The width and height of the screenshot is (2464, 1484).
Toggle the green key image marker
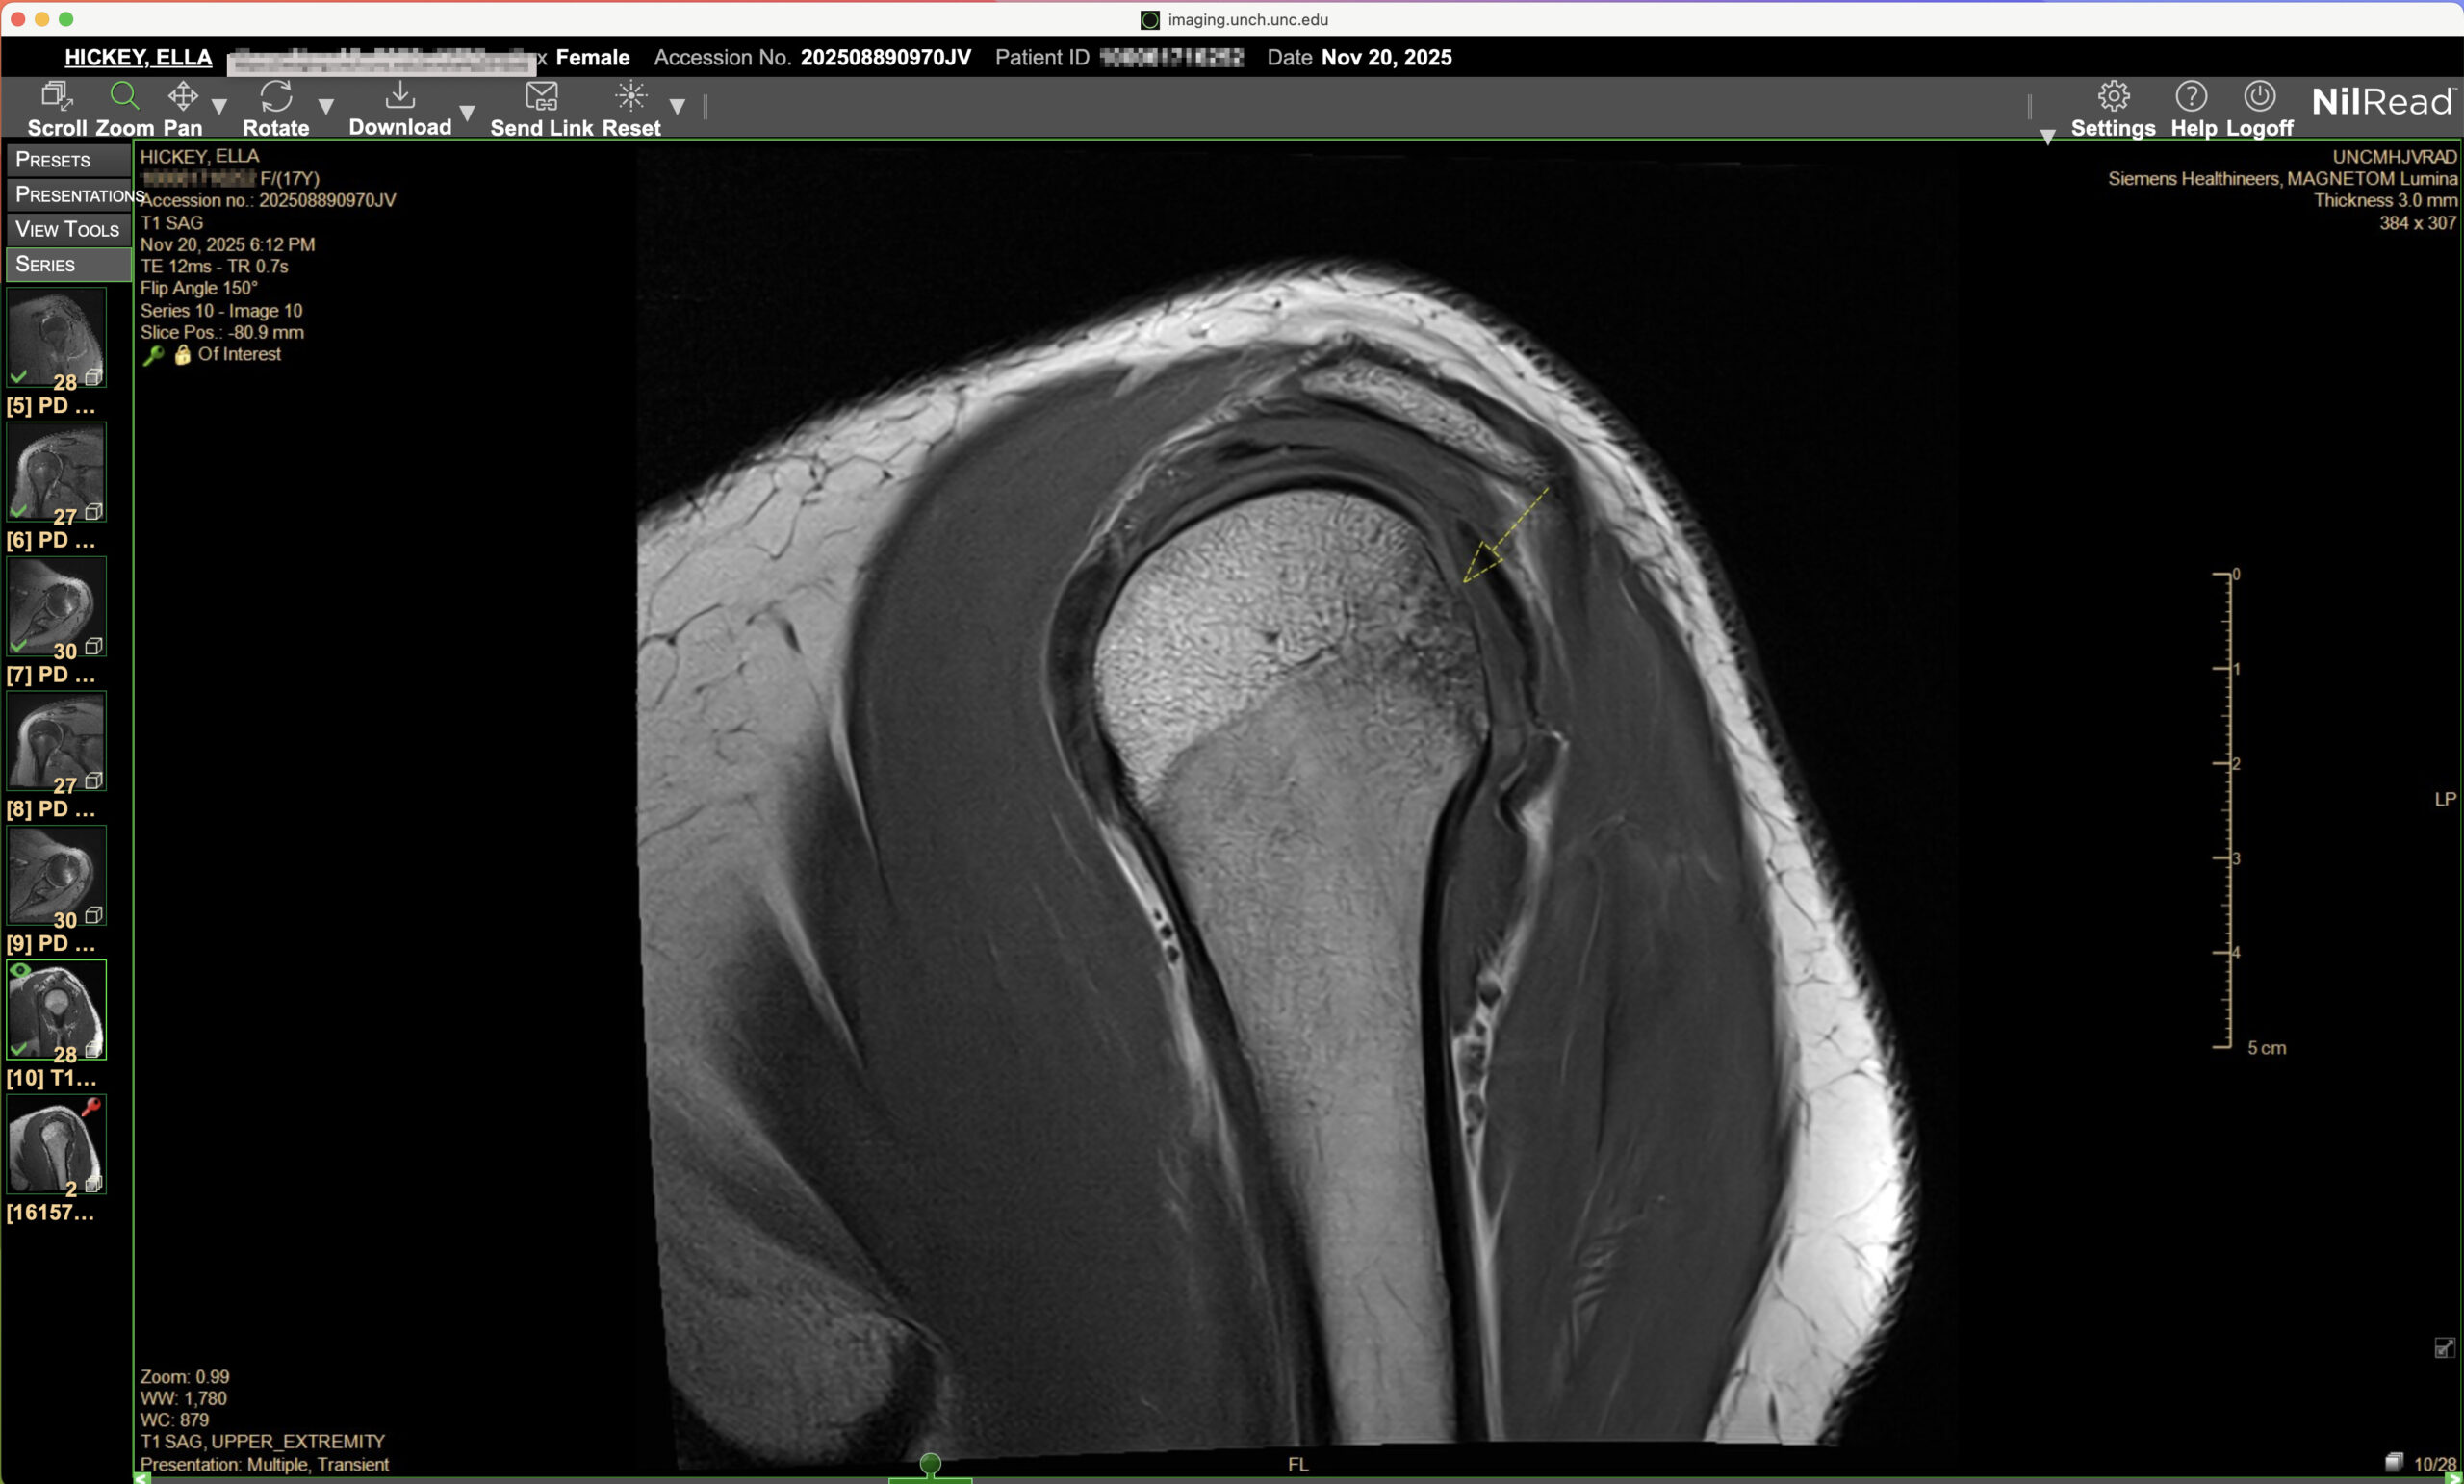click(153, 355)
